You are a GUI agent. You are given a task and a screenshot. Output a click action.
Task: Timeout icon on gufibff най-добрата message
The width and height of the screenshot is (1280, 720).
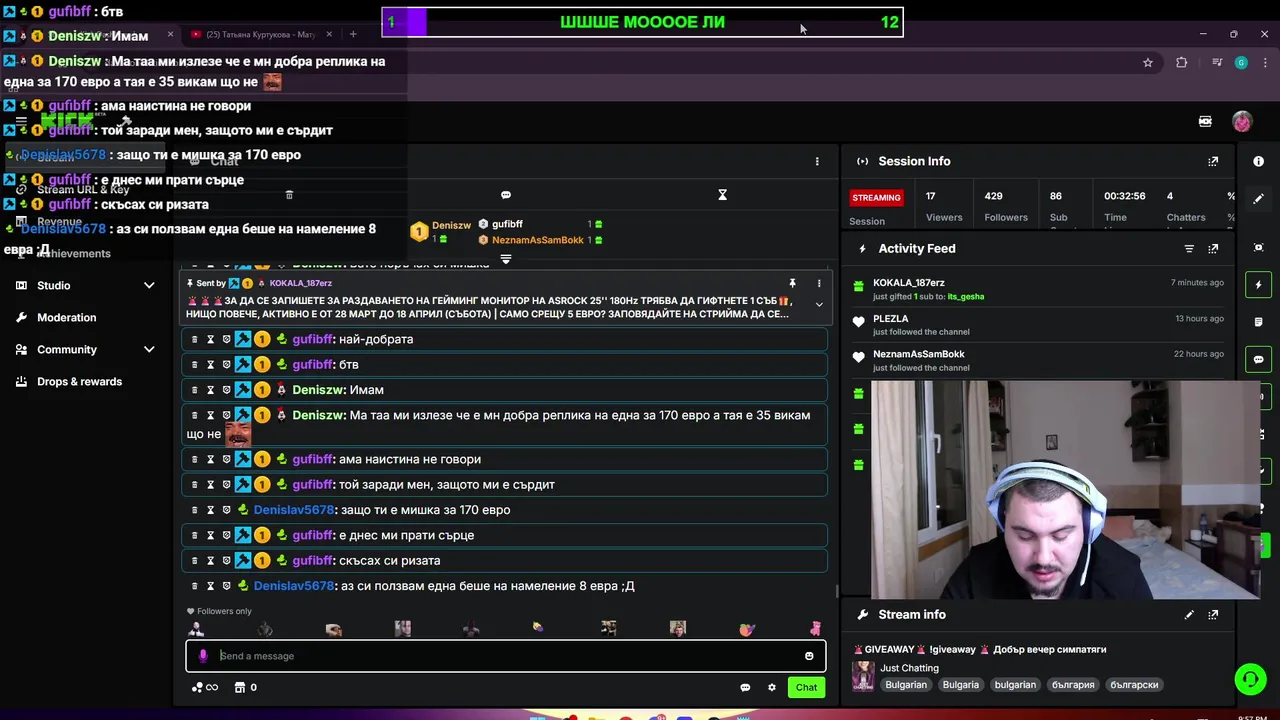[x=210, y=339]
